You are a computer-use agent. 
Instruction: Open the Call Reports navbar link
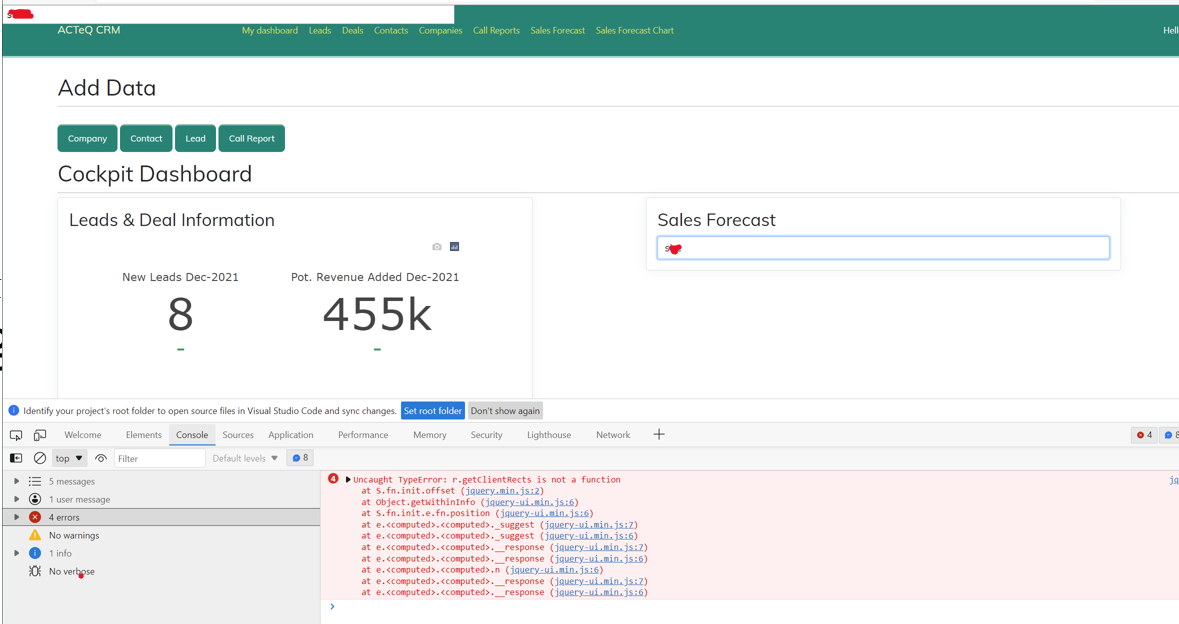(496, 31)
